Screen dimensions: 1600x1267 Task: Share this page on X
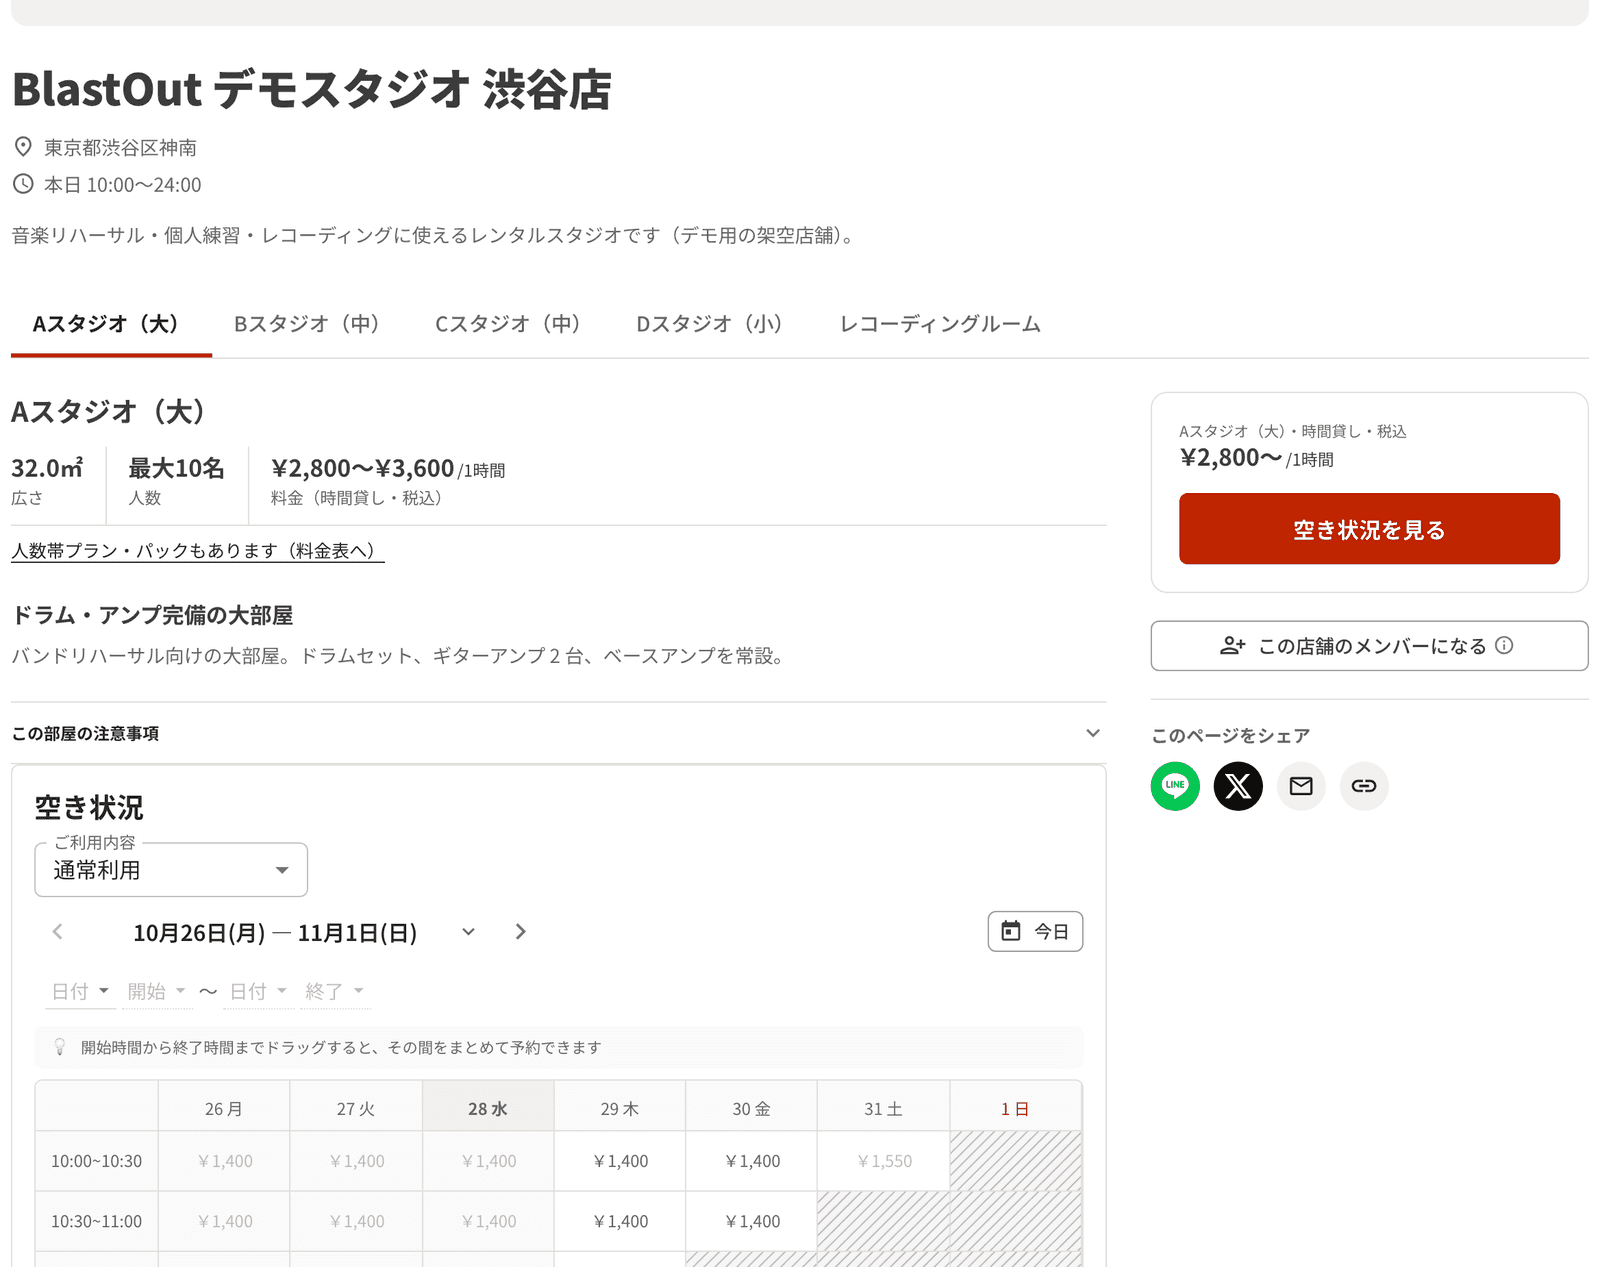click(1238, 786)
